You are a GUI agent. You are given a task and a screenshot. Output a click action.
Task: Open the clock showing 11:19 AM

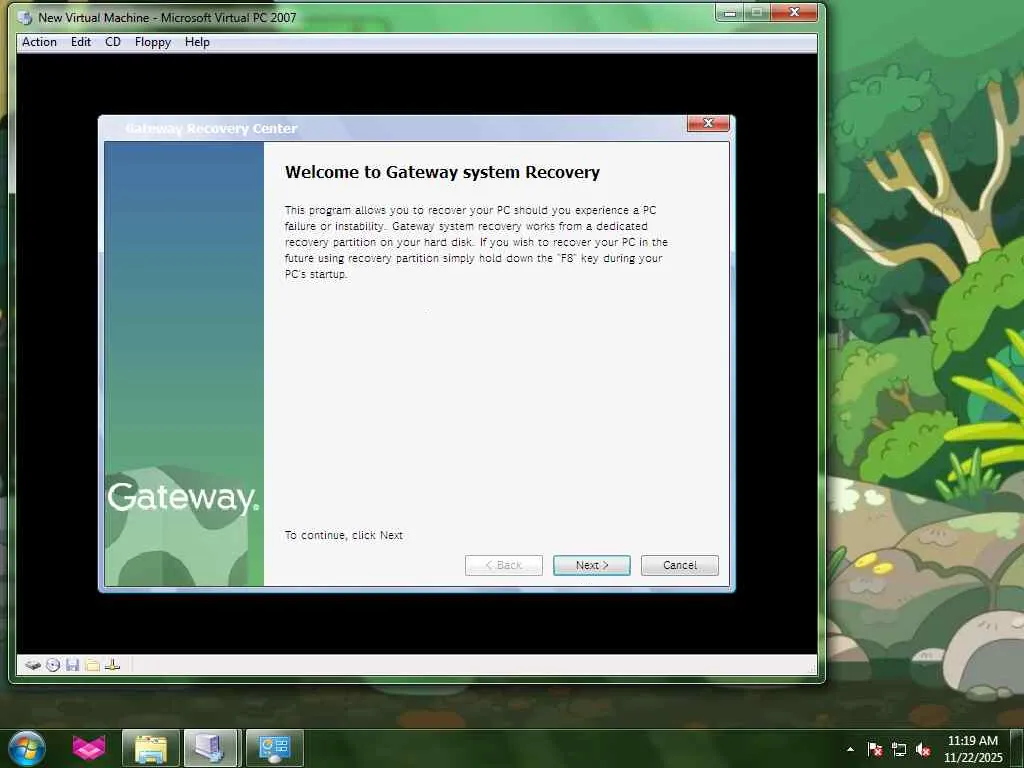pos(972,749)
